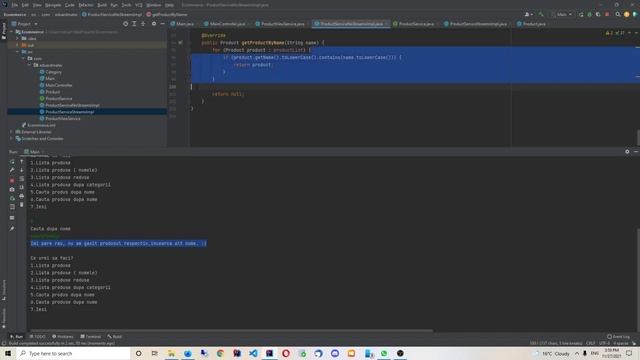This screenshot has width=640, height=360.
Task: Open the Main run configuration dropdown
Action: [x=562, y=14]
